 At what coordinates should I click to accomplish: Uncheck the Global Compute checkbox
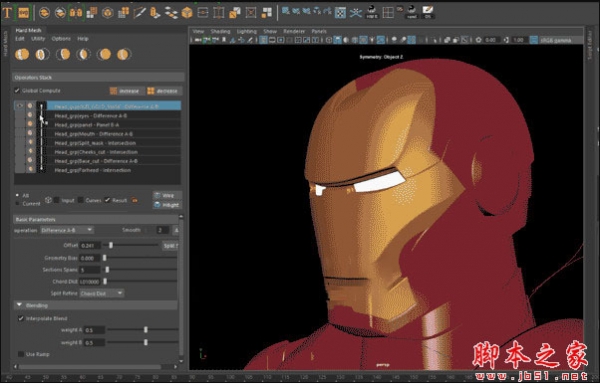(x=17, y=91)
